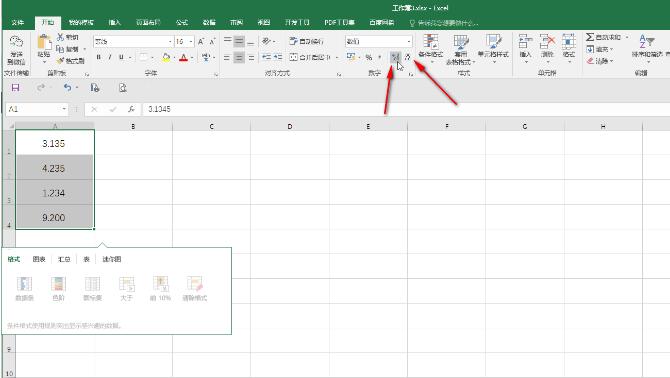Choose Greater Than in Quick Analysis
Image resolution: width=670 pixels, height=378 pixels.
(126, 288)
